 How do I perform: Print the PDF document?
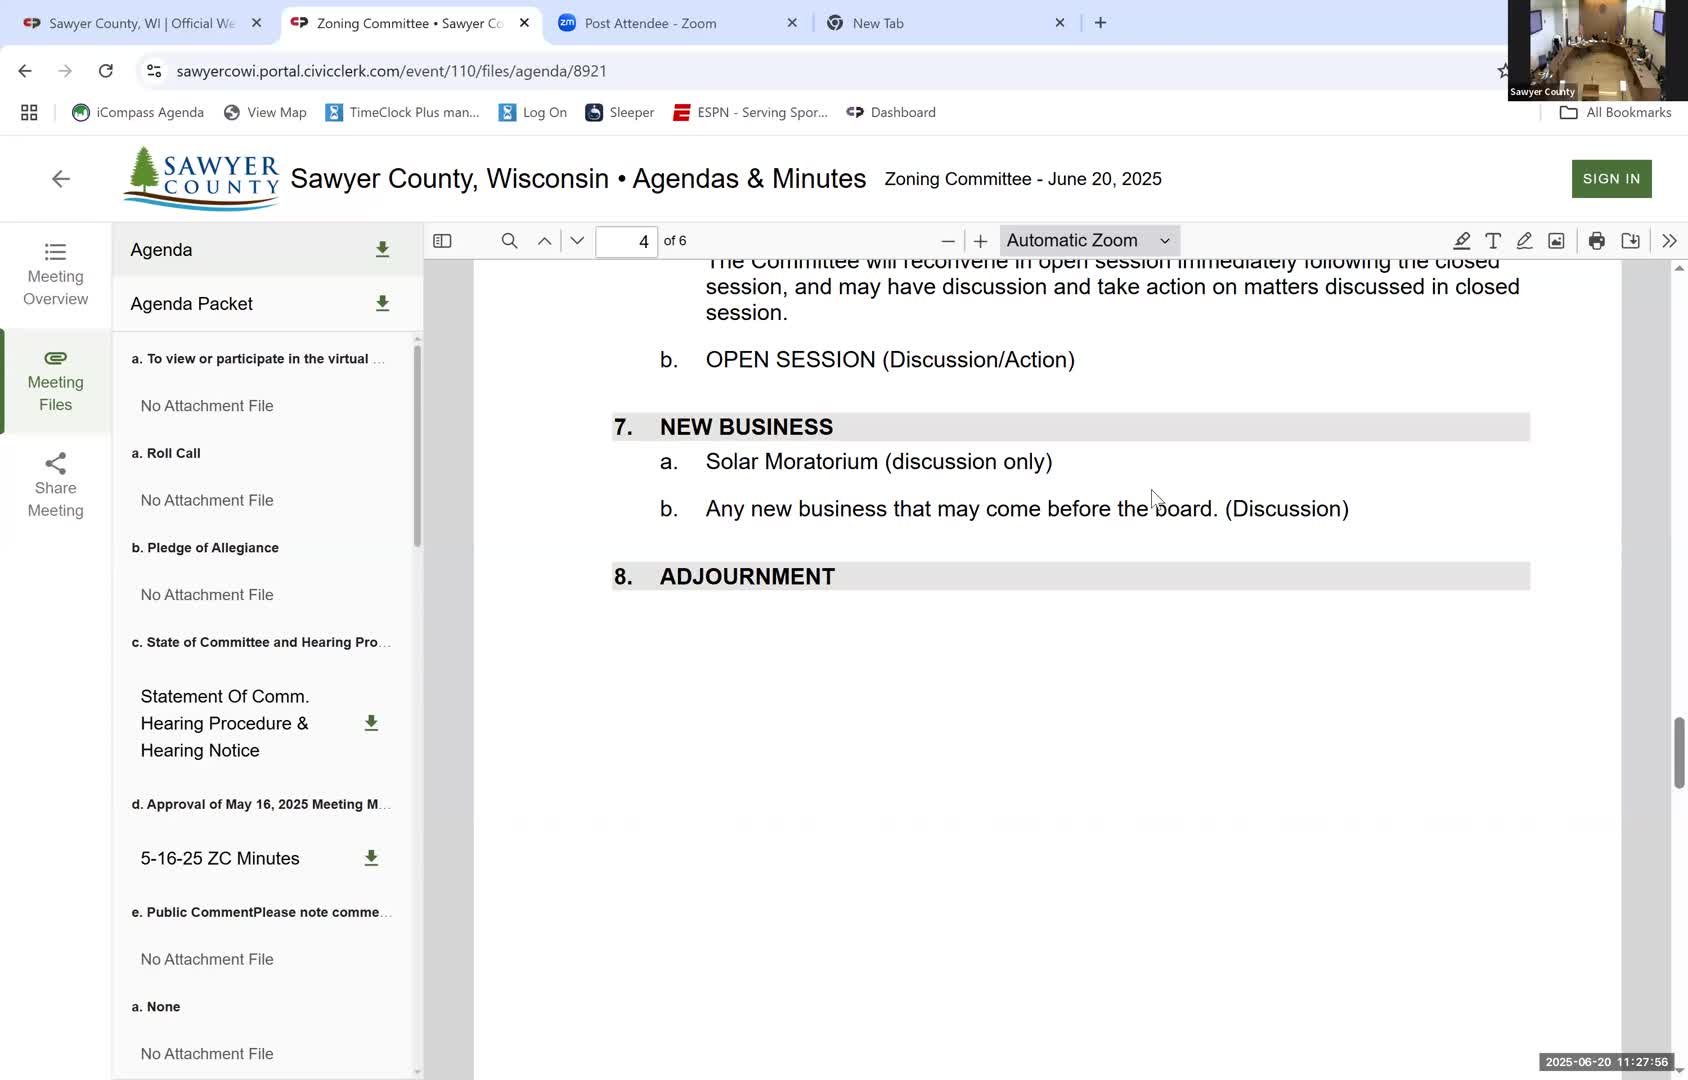click(1597, 241)
